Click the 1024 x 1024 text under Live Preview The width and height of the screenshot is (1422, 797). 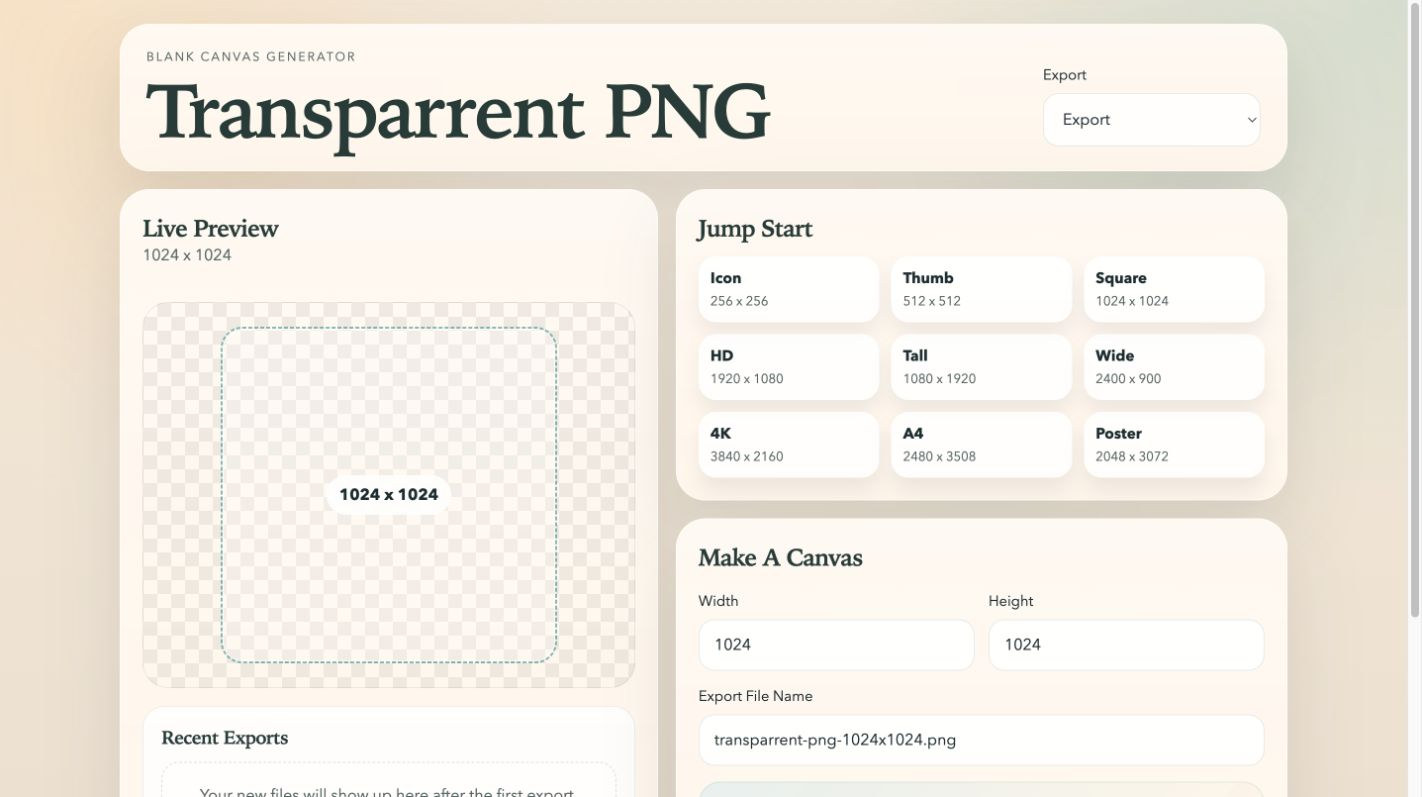coord(187,255)
